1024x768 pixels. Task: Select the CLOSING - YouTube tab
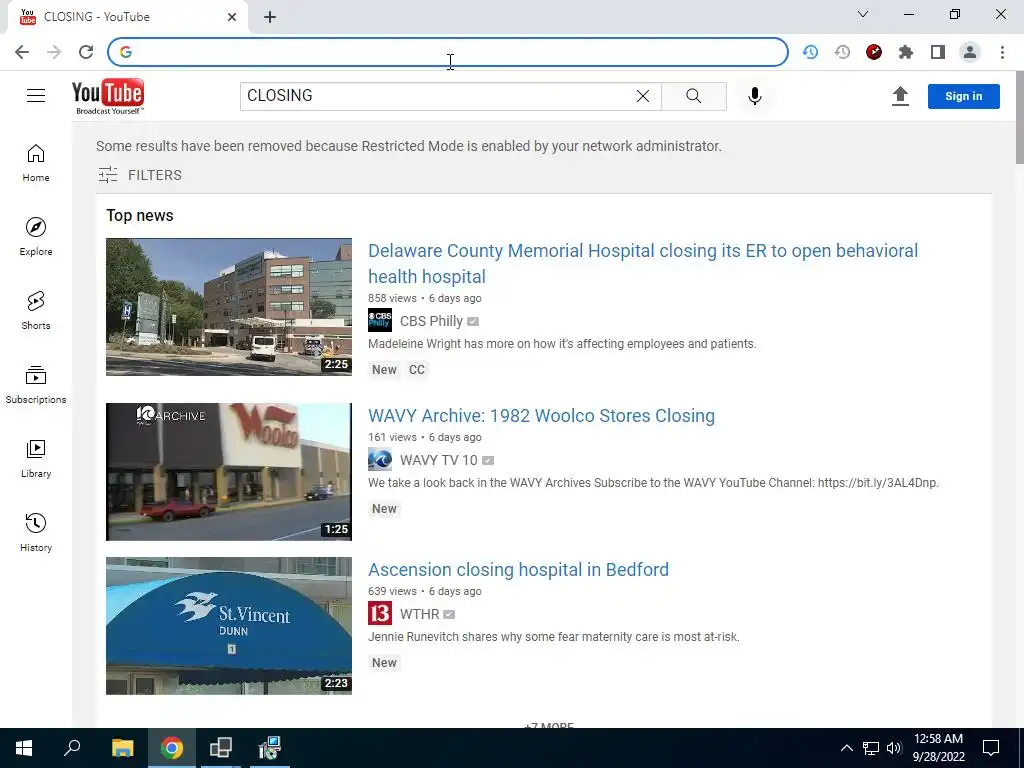point(127,17)
